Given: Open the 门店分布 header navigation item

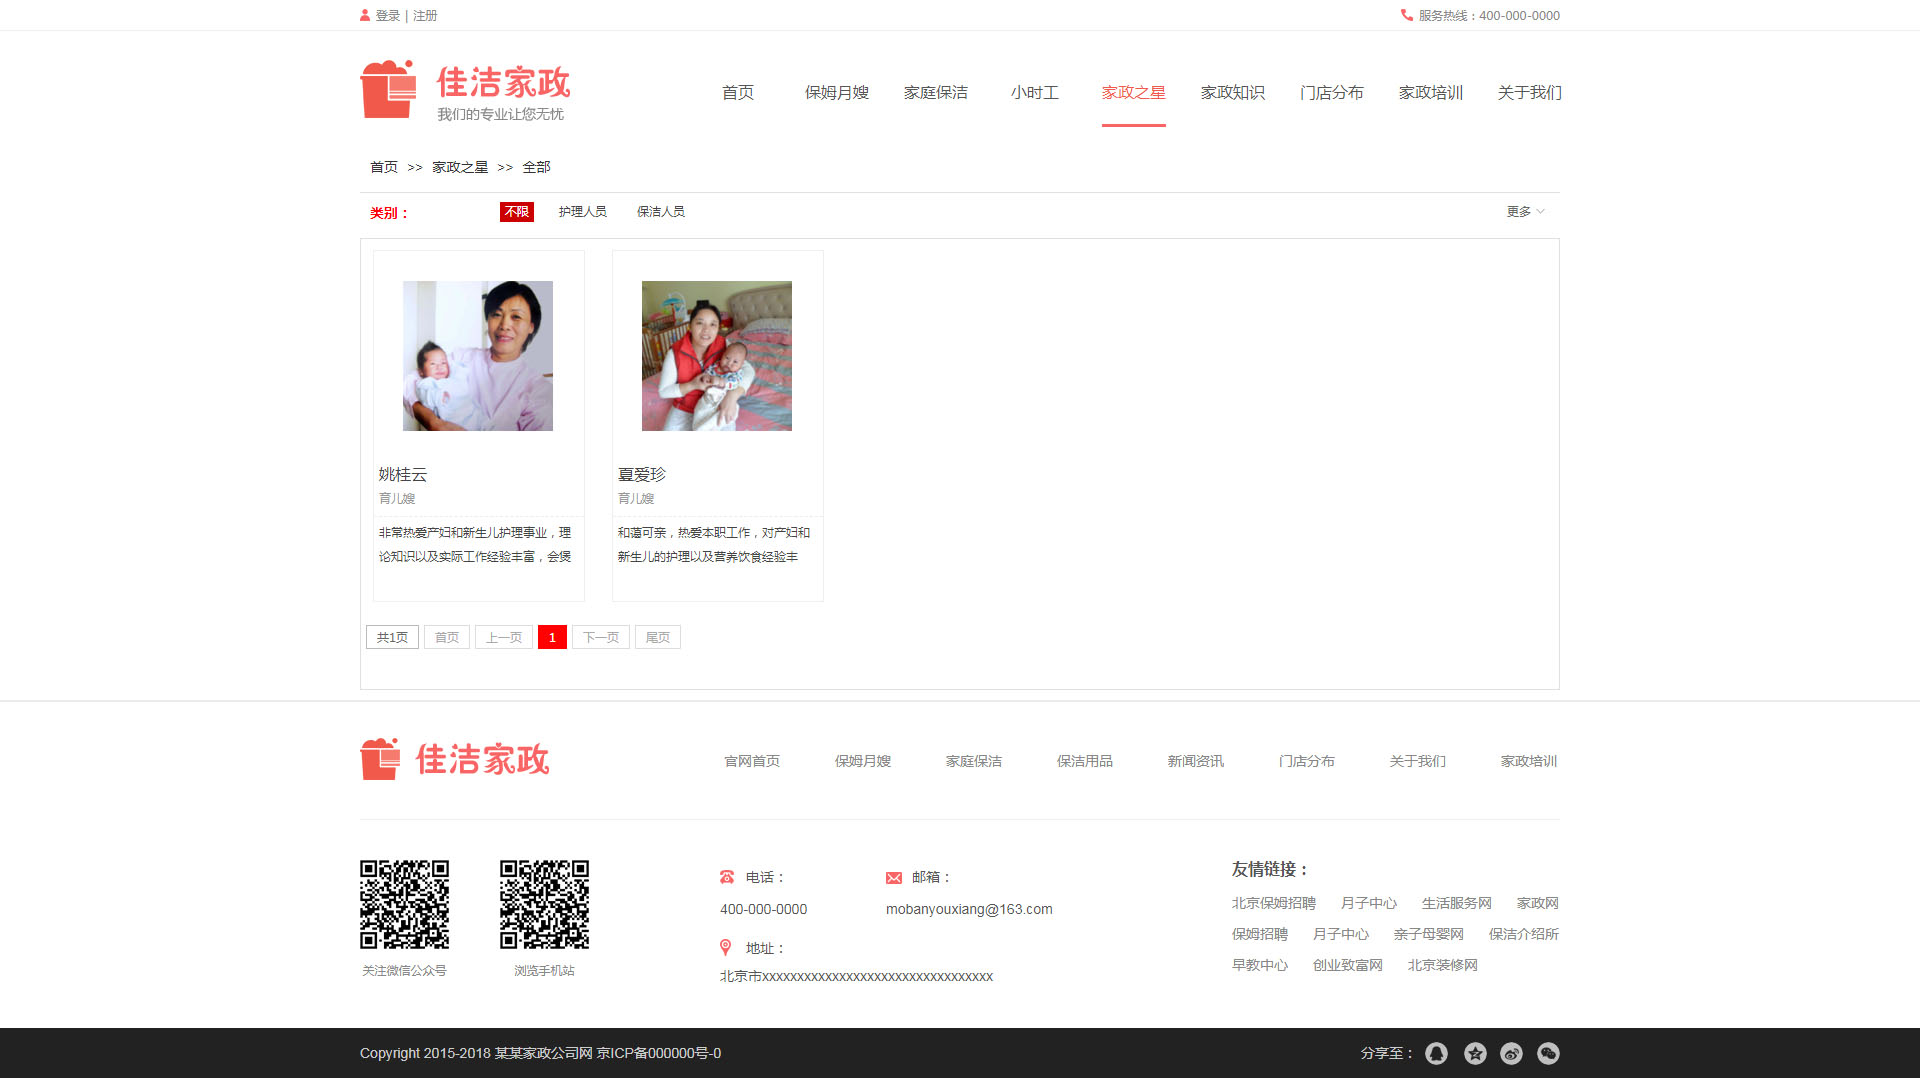Looking at the screenshot, I should click(x=1332, y=93).
